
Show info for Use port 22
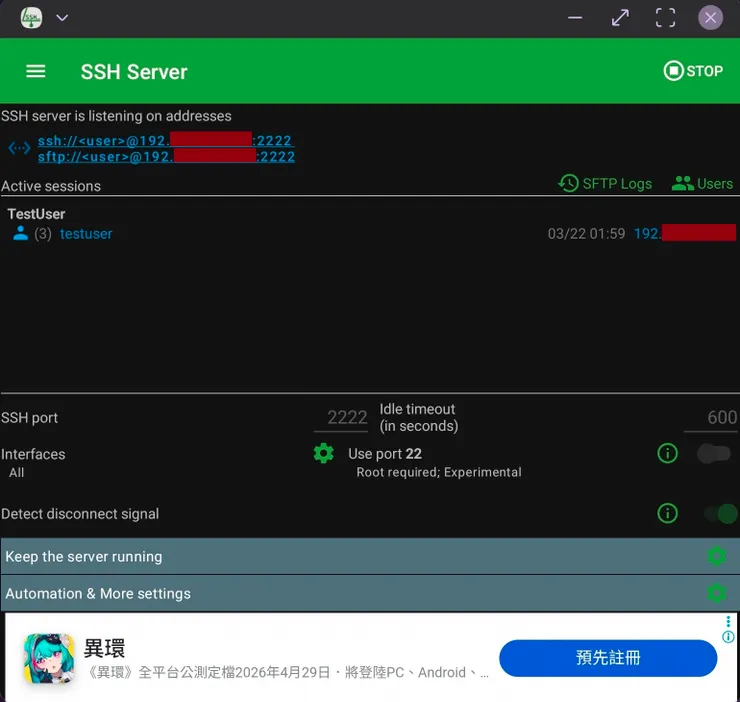coord(667,453)
